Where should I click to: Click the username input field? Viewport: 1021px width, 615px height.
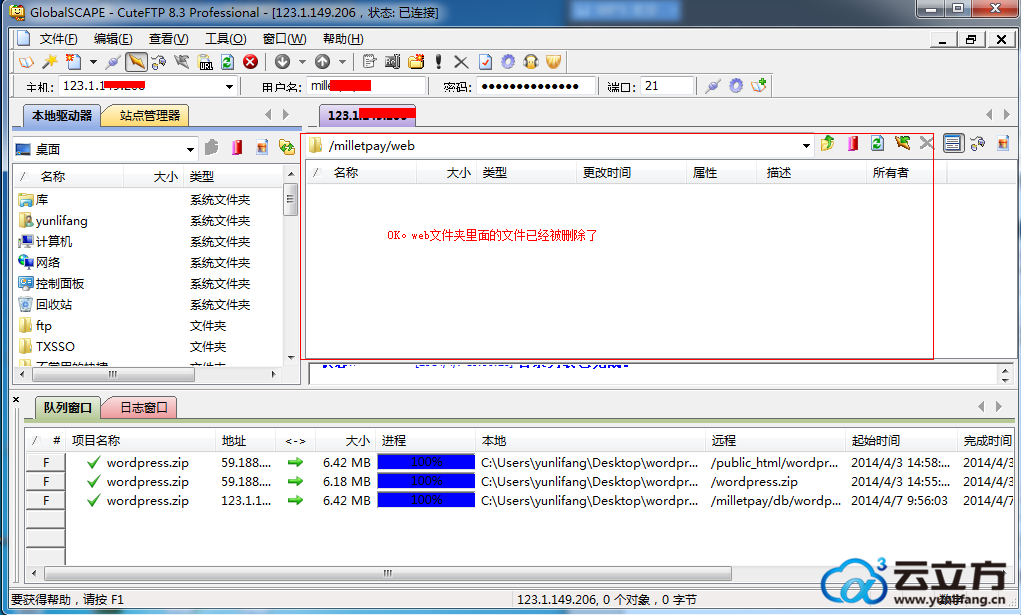[x=366, y=86]
